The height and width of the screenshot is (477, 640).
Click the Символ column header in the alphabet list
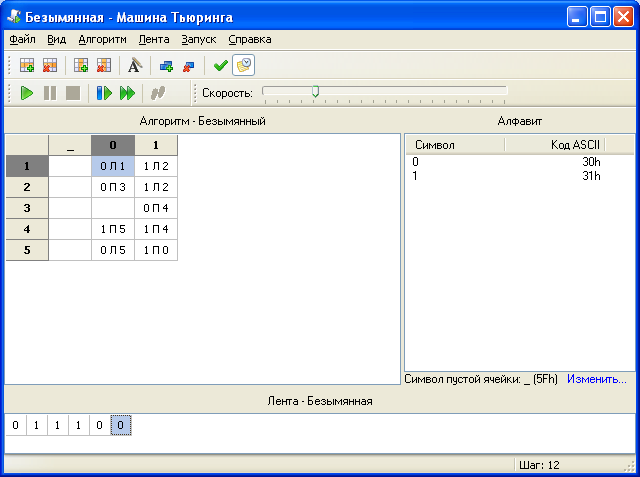(x=455, y=145)
